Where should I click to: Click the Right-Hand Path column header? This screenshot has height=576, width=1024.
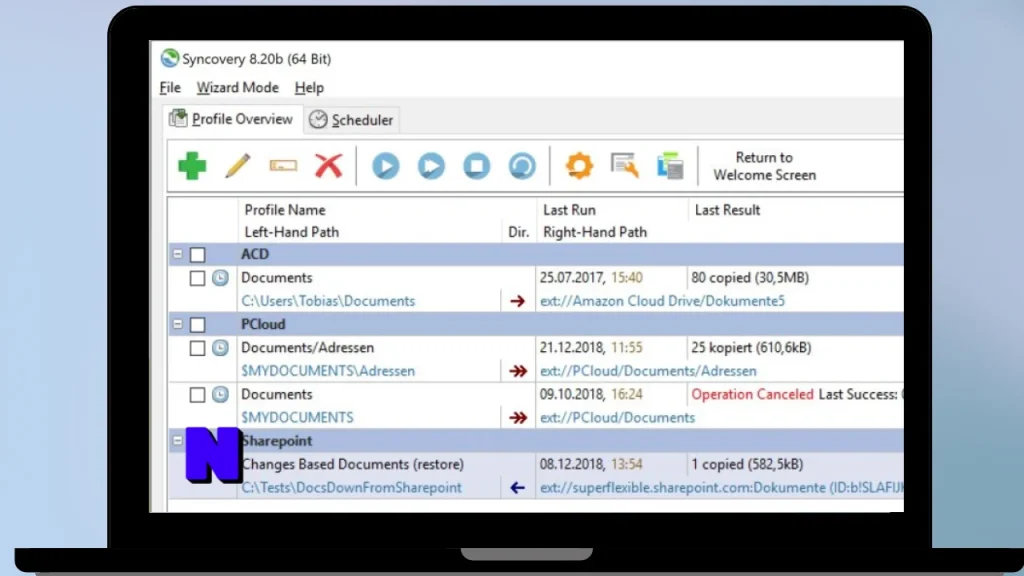(x=594, y=232)
